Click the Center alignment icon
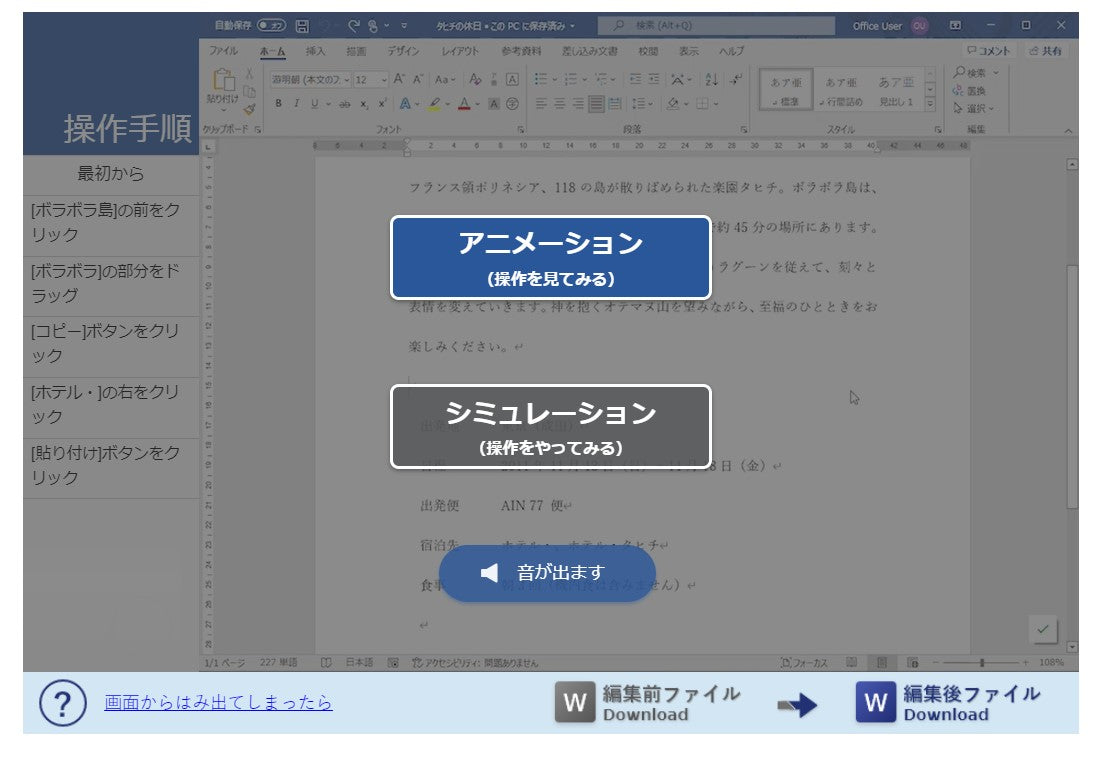The height and width of the screenshot is (762, 1113). coord(560,103)
